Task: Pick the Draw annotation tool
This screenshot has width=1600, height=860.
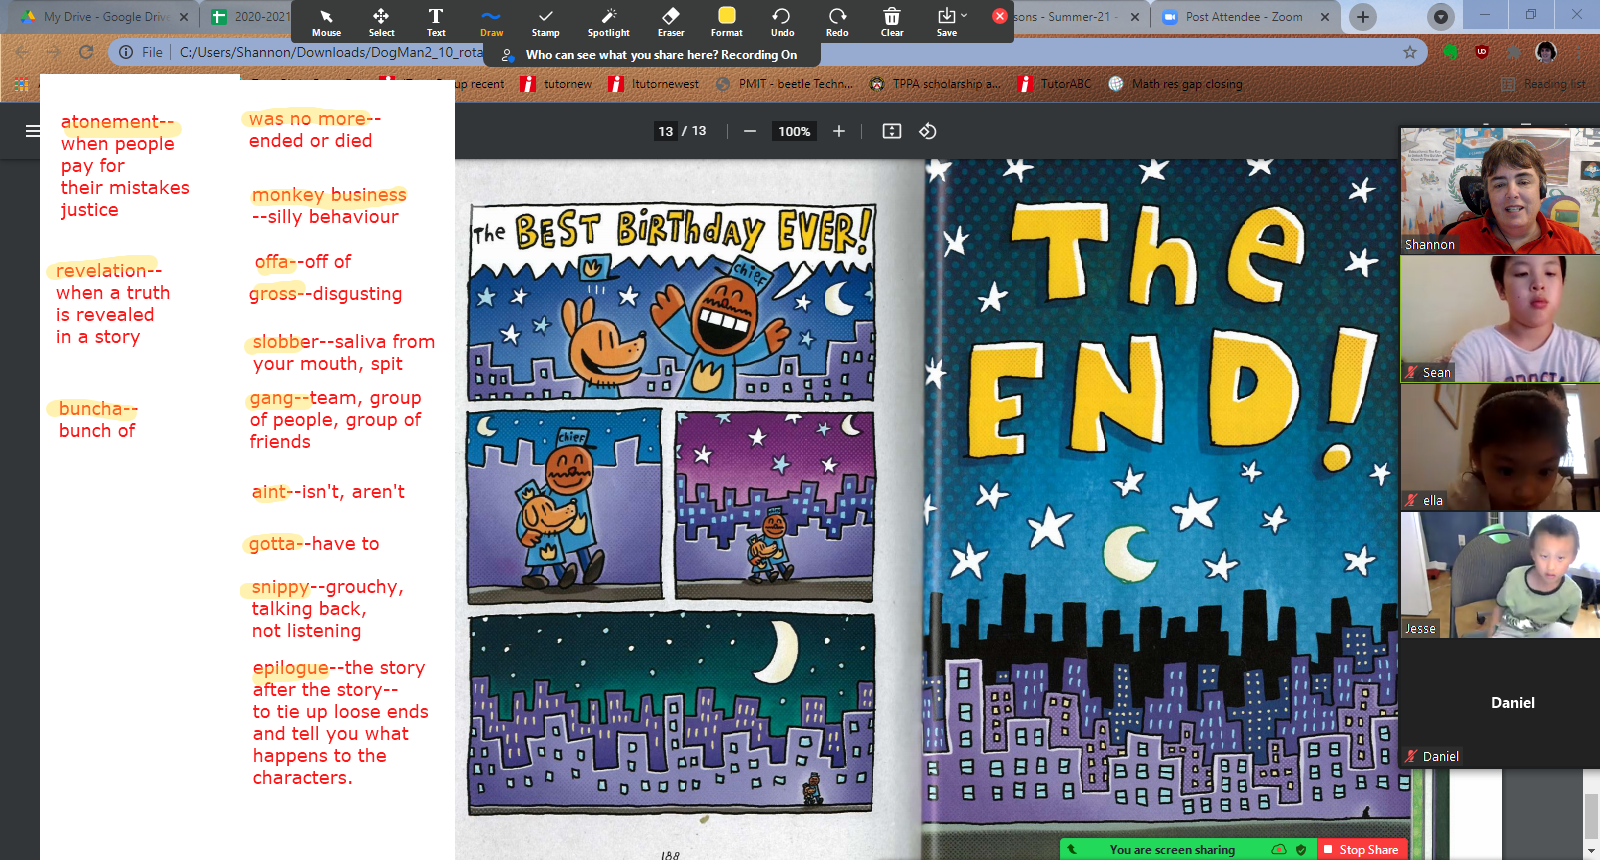Action: pos(491,22)
